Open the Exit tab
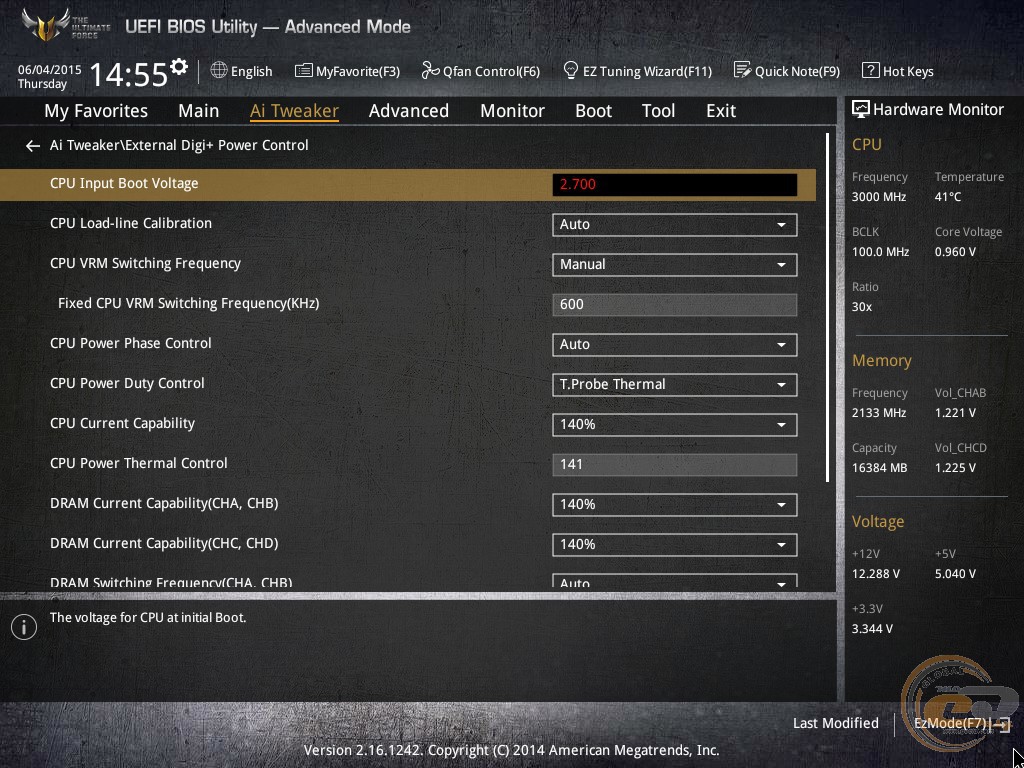 [x=721, y=111]
